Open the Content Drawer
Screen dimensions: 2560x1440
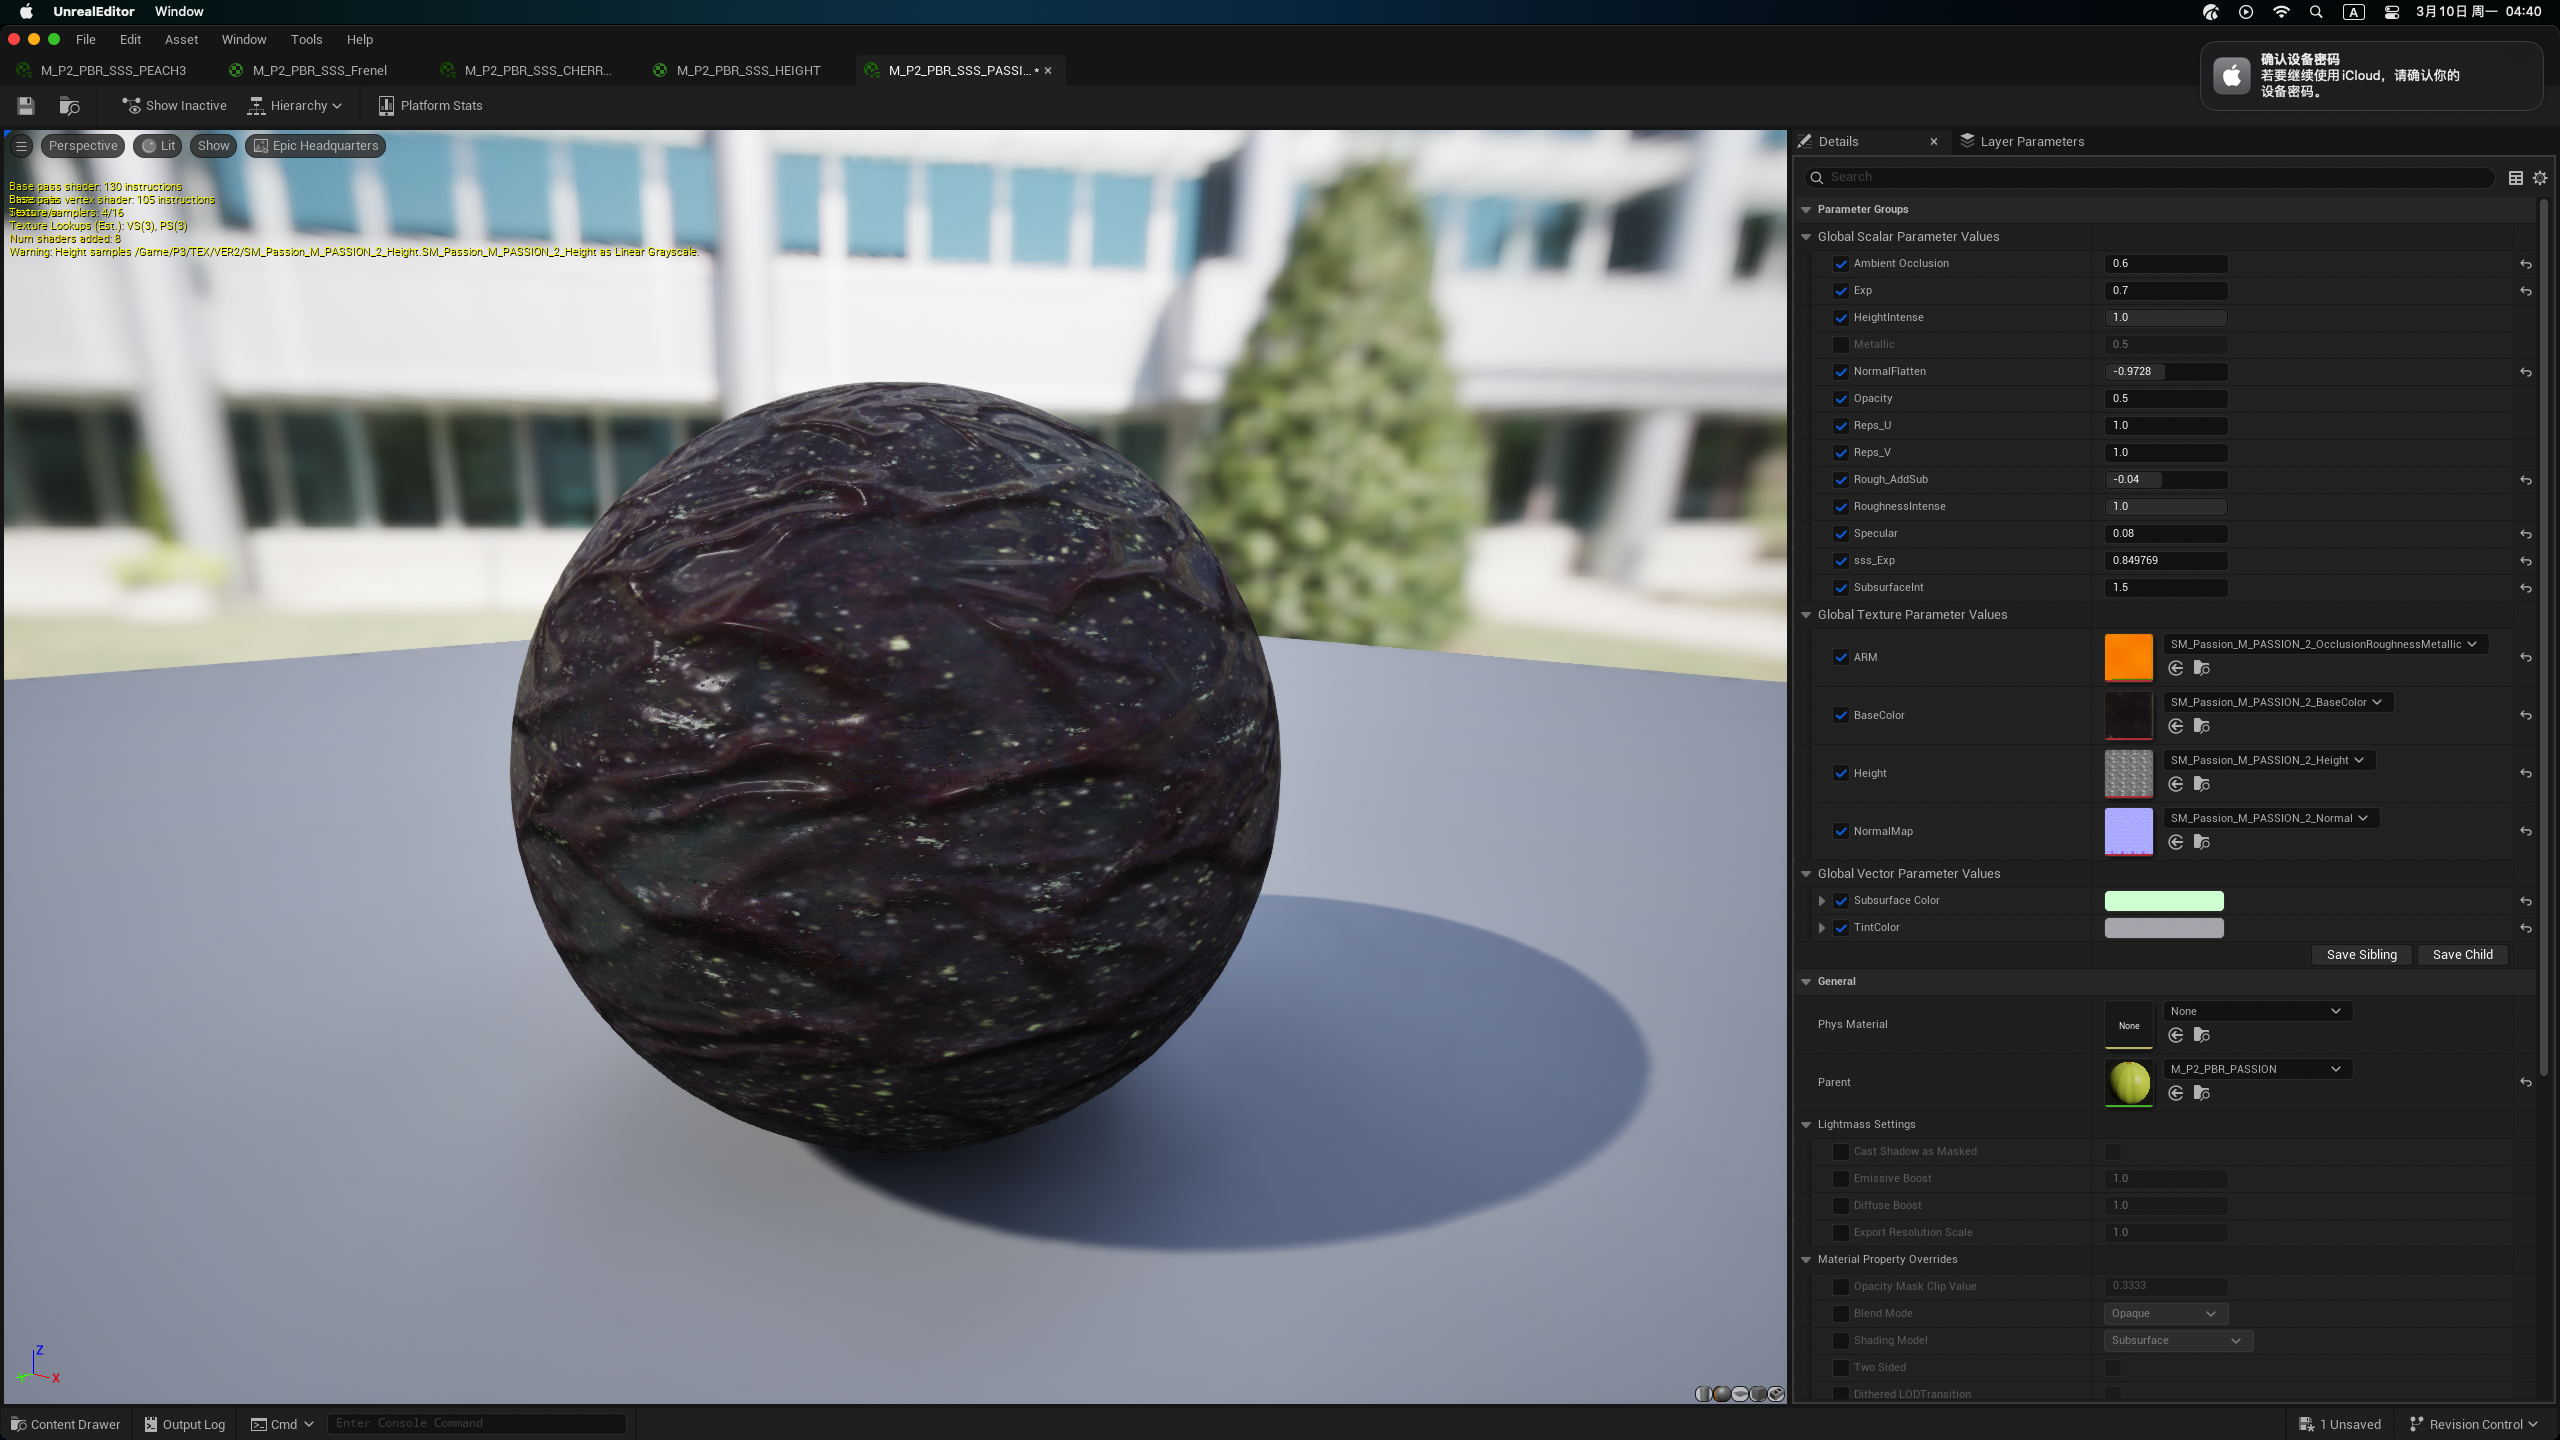pyautogui.click(x=66, y=1424)
